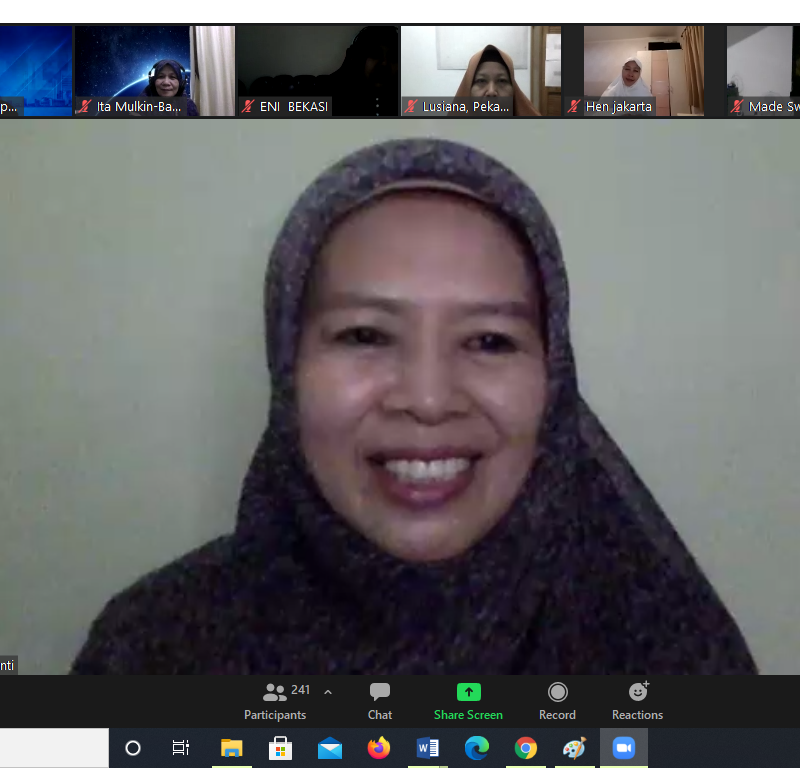
Task: Click the muted mic icon on Hen jakarta
Action: point(574,107)
